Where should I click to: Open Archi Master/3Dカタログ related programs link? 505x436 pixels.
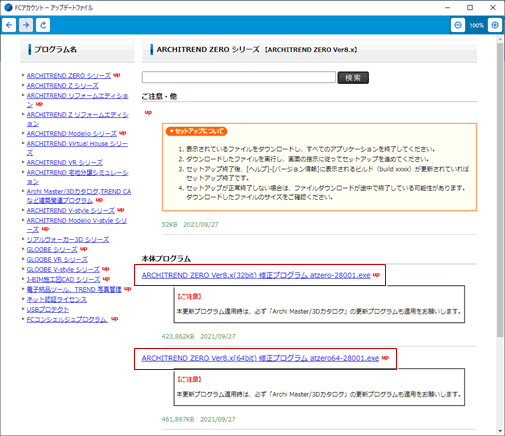pos(79,196)
